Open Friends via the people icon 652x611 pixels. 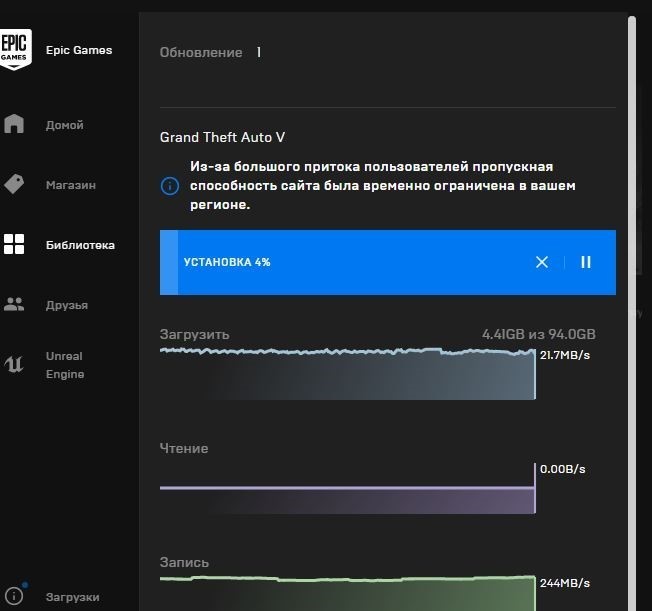[14, 305]
